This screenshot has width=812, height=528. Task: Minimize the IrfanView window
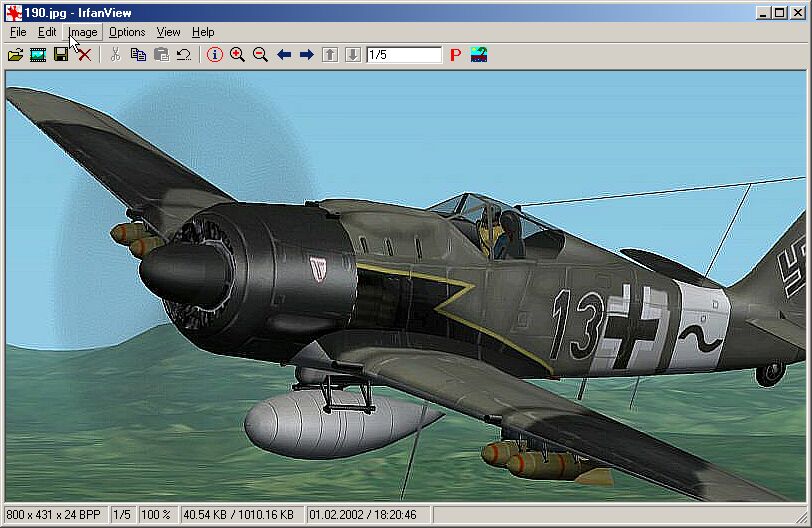(x=762, y=12)
